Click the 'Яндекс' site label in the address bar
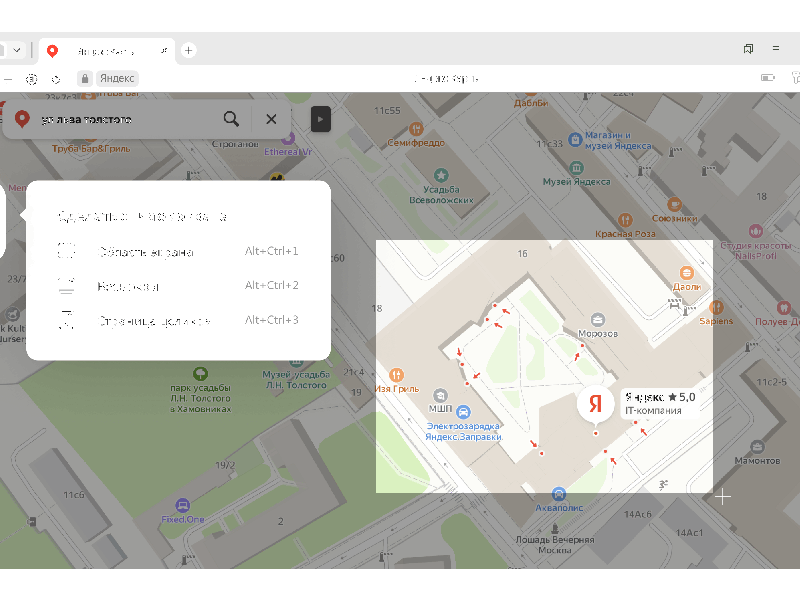 [x=117, y=79]
